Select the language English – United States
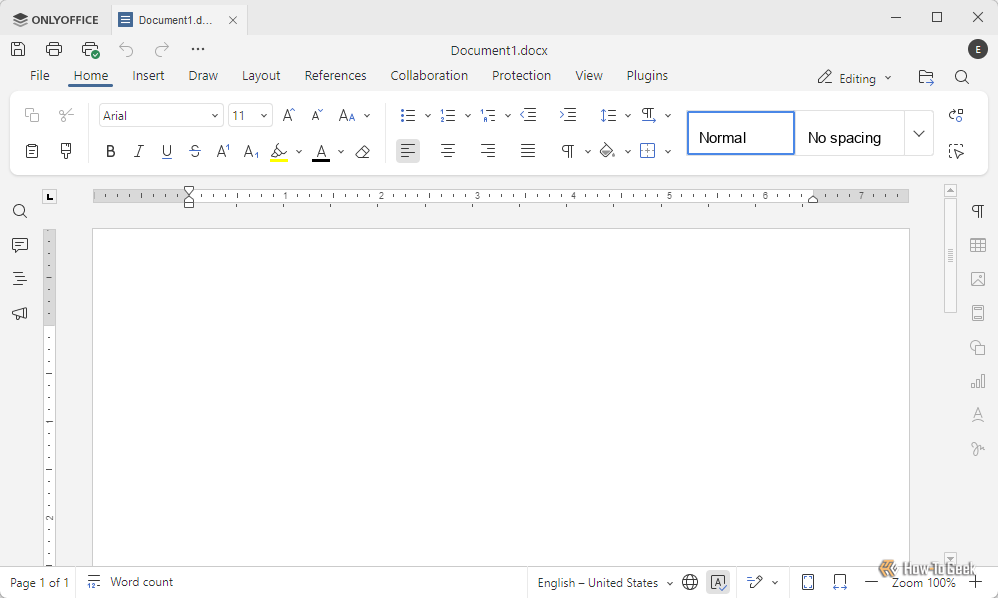Screen dimensions: 998x598 (600, 582)
